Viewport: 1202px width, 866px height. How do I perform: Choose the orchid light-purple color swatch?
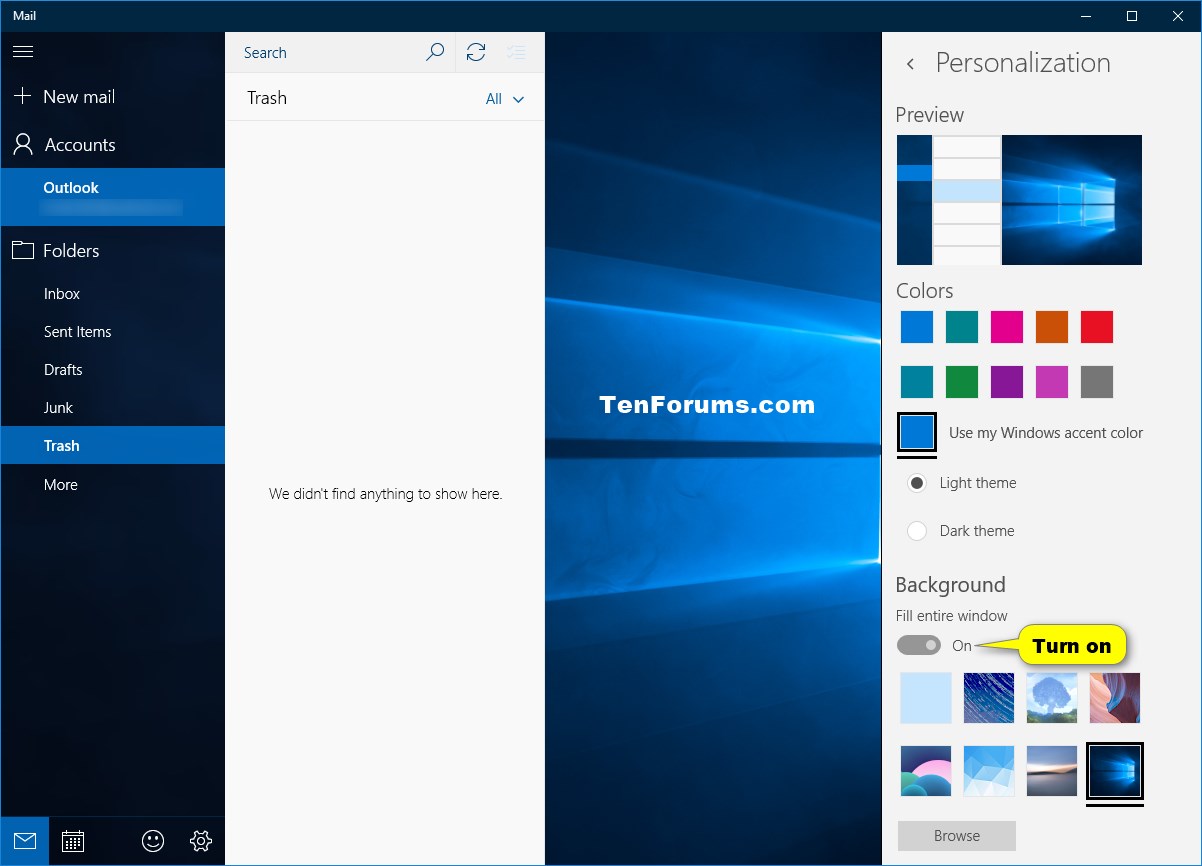(x=1052, y=382)
